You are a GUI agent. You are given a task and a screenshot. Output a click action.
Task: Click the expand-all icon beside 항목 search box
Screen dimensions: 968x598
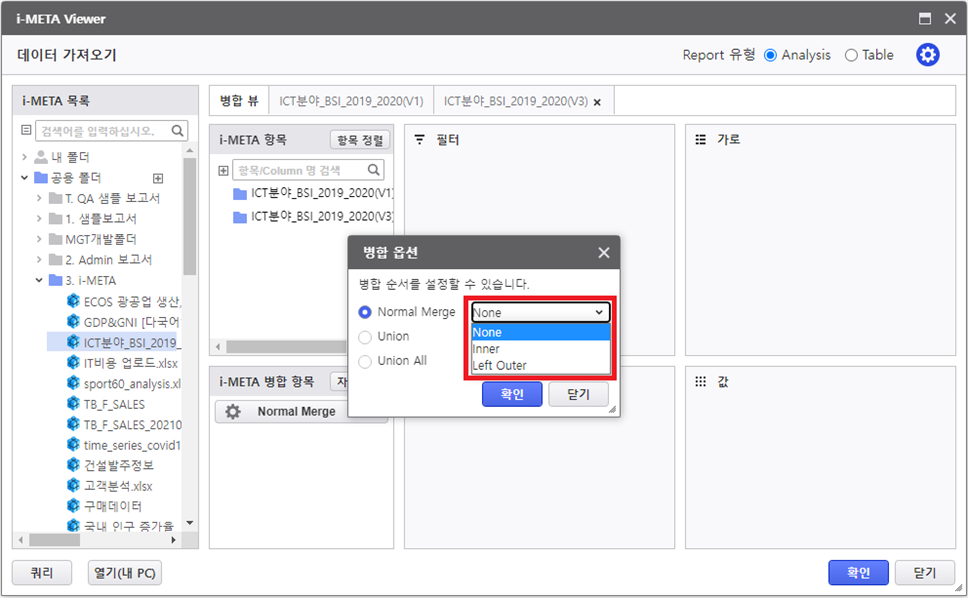coord(223,171)
